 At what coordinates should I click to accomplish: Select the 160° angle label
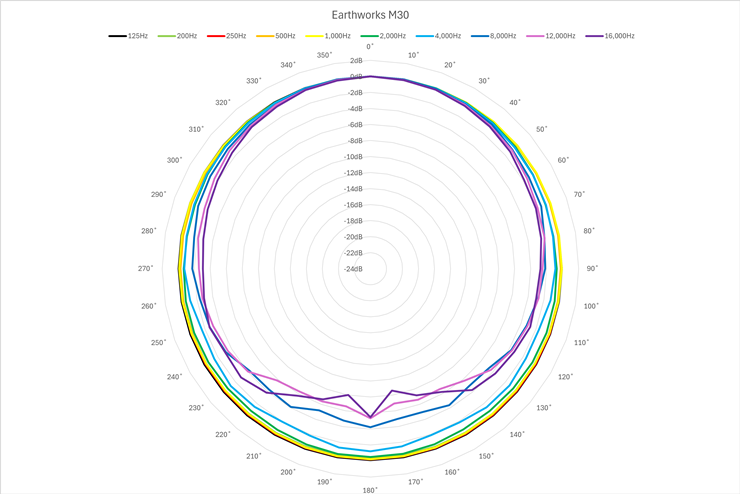452,472
